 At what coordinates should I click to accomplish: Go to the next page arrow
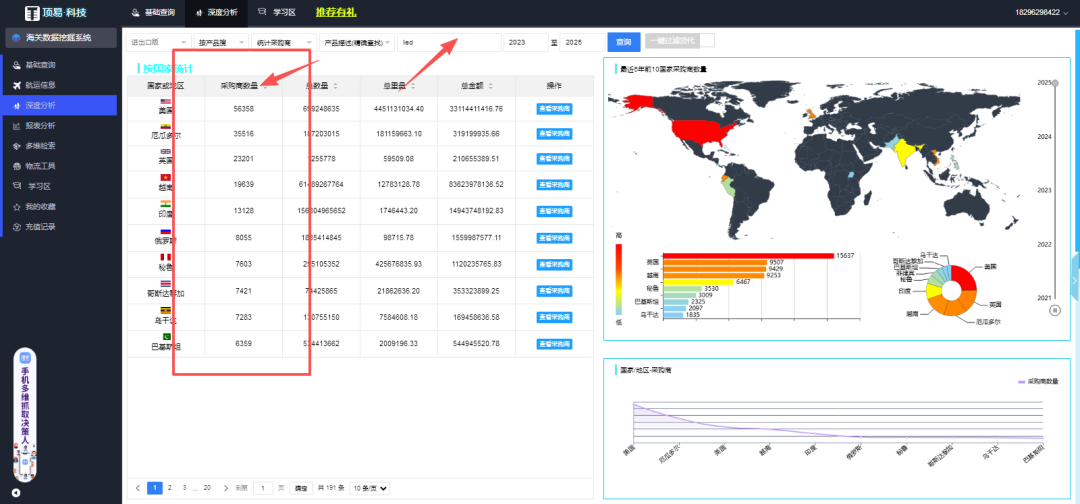click(226, 488)
